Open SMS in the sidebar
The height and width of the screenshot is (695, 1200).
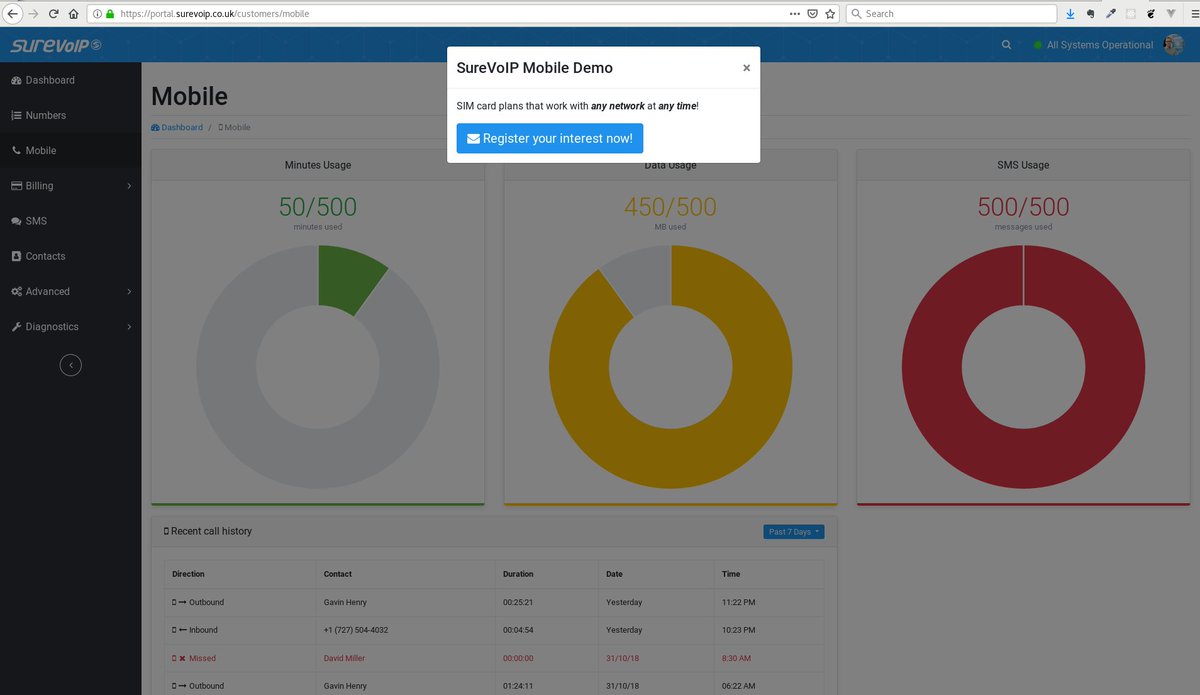(x=70, y=221)
